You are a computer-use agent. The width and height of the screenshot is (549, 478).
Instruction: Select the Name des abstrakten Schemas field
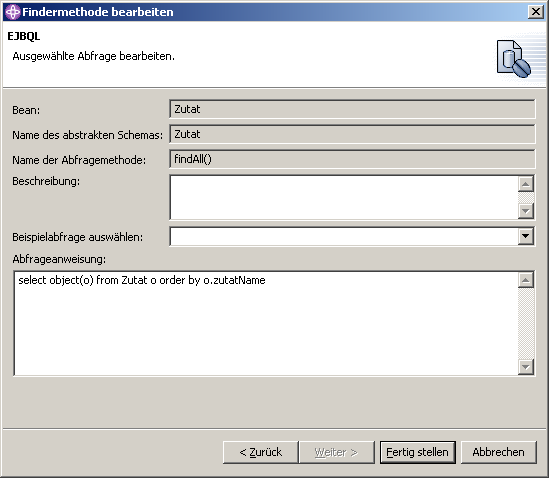(x=352, y=134)
